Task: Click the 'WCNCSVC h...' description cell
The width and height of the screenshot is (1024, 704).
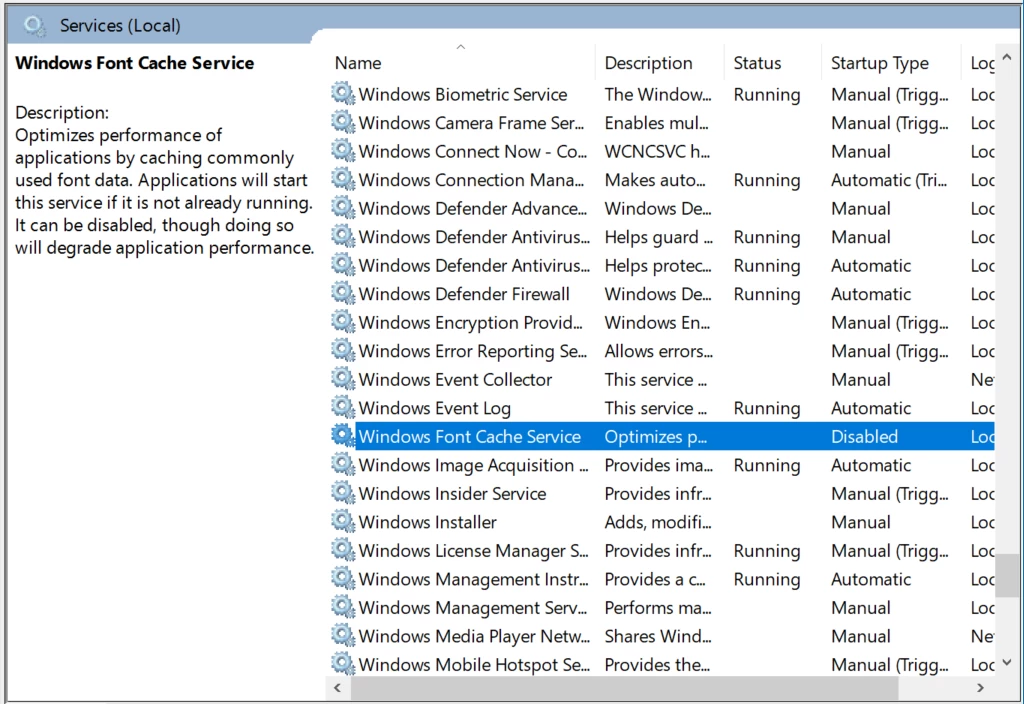Action: click(x=657, y=152)
